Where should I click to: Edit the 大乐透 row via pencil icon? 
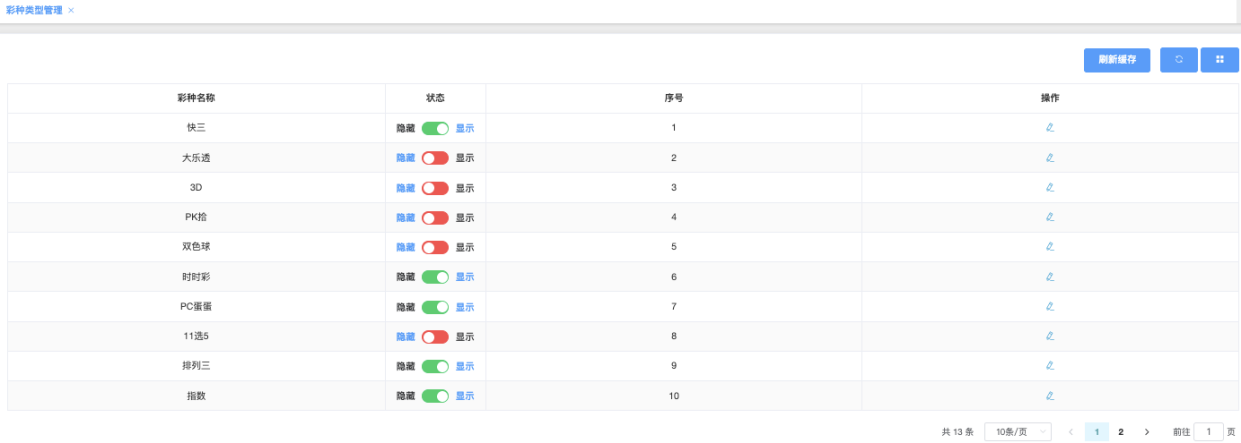1050,158
